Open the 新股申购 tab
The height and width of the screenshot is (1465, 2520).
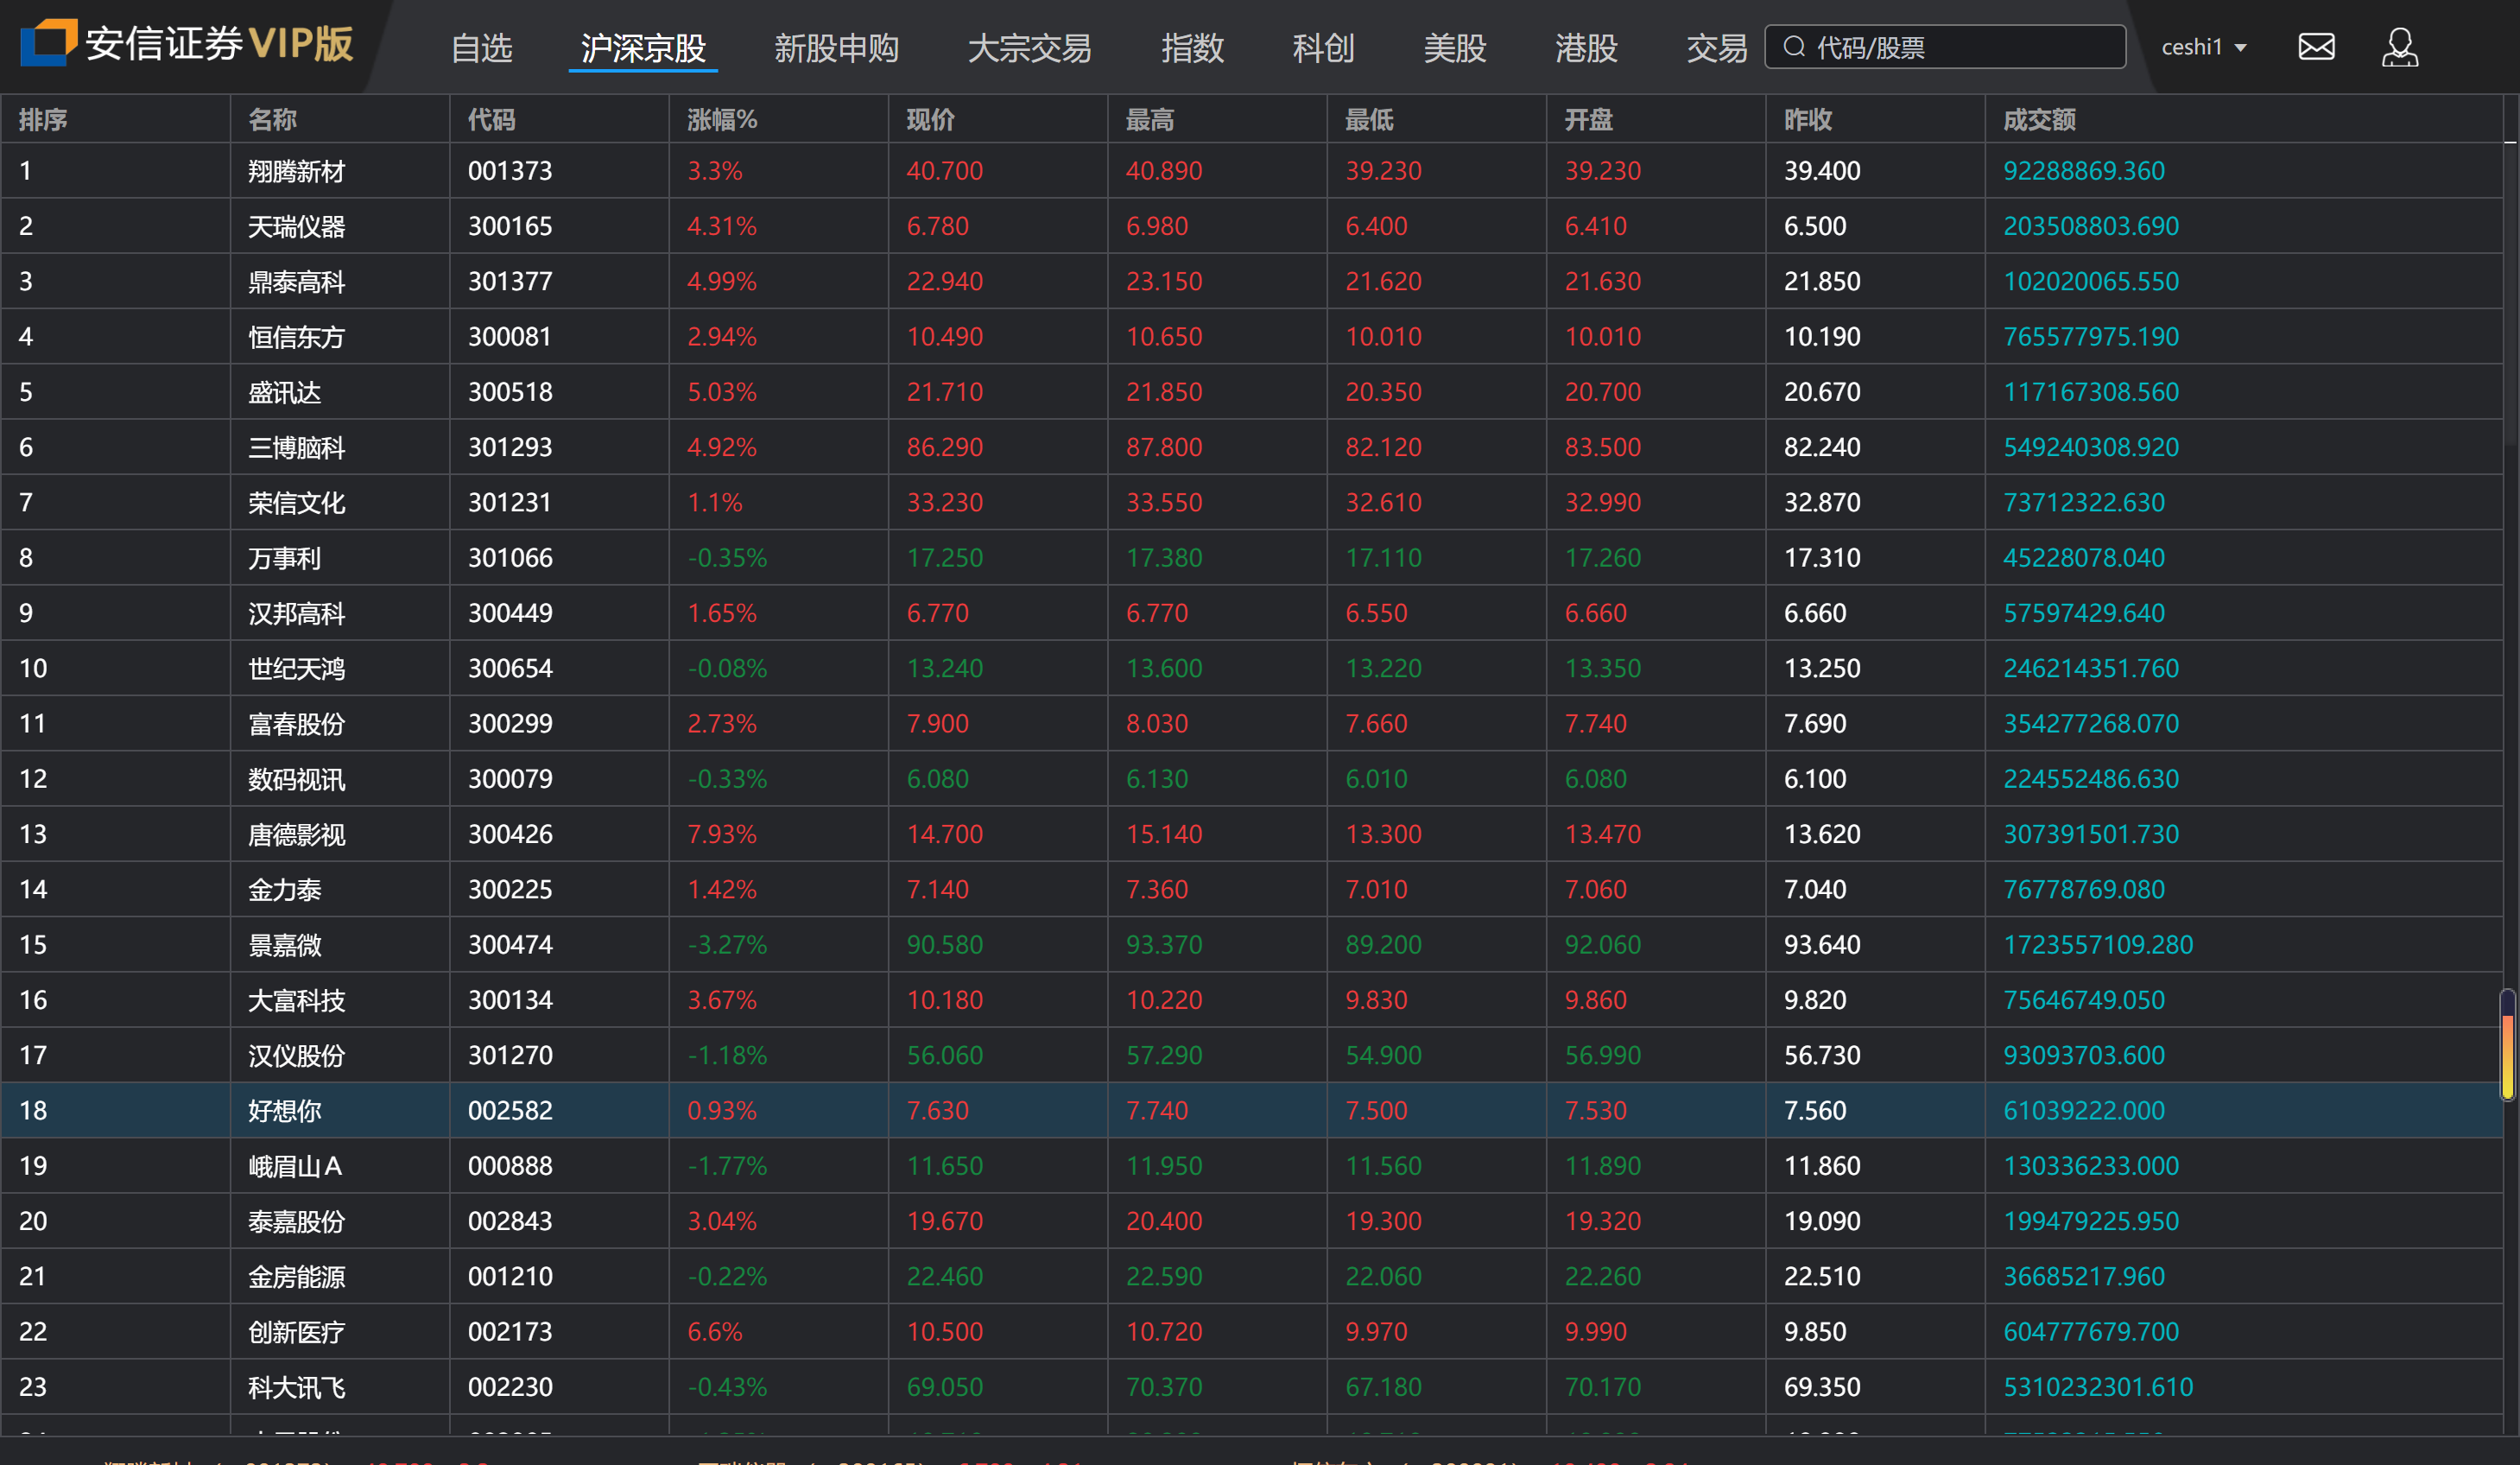(x=836, y=48)
